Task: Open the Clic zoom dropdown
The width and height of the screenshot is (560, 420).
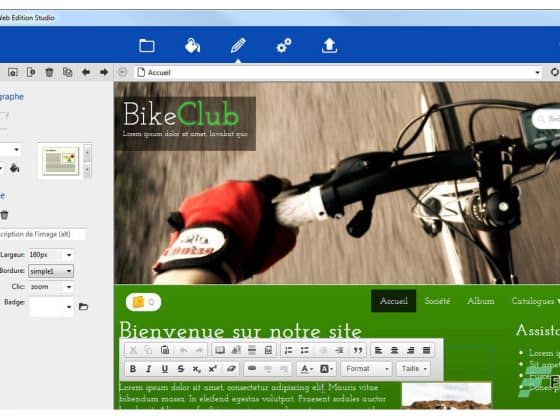Action: point(51,287)
